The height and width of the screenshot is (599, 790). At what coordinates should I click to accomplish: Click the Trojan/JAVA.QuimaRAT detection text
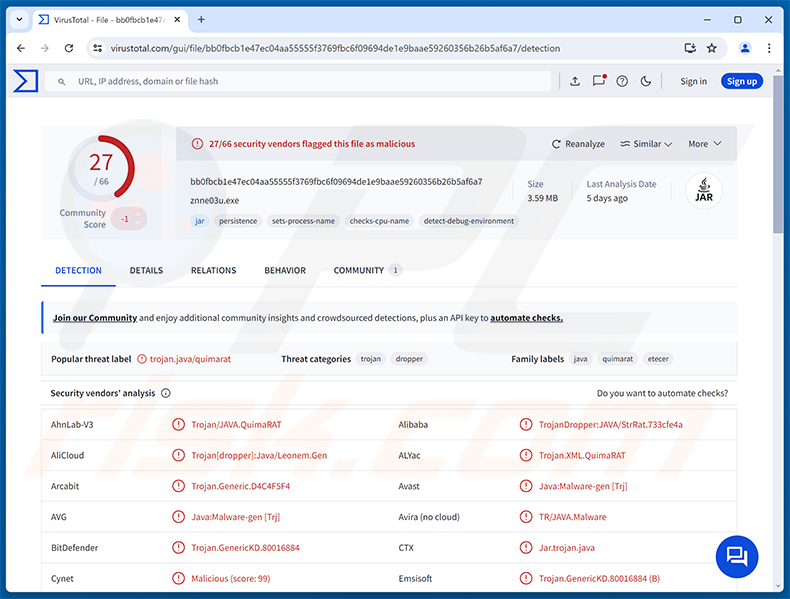point(236,425)
